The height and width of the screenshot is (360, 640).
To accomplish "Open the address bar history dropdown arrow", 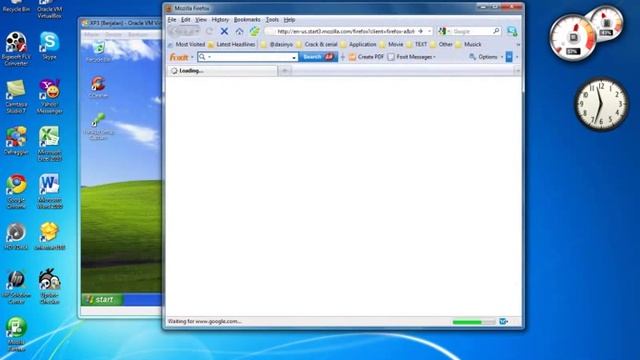I will 429,31.
